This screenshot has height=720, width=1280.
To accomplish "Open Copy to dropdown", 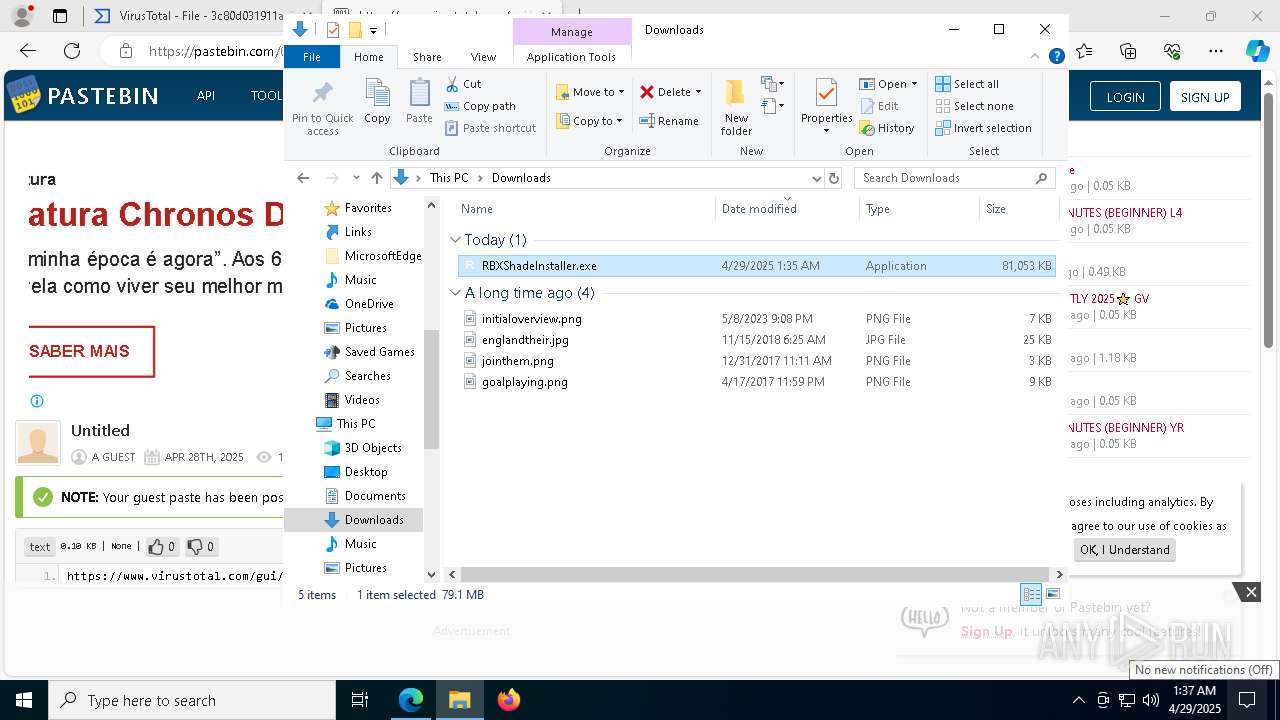I will pyautogui.click(x=590, y=121).
